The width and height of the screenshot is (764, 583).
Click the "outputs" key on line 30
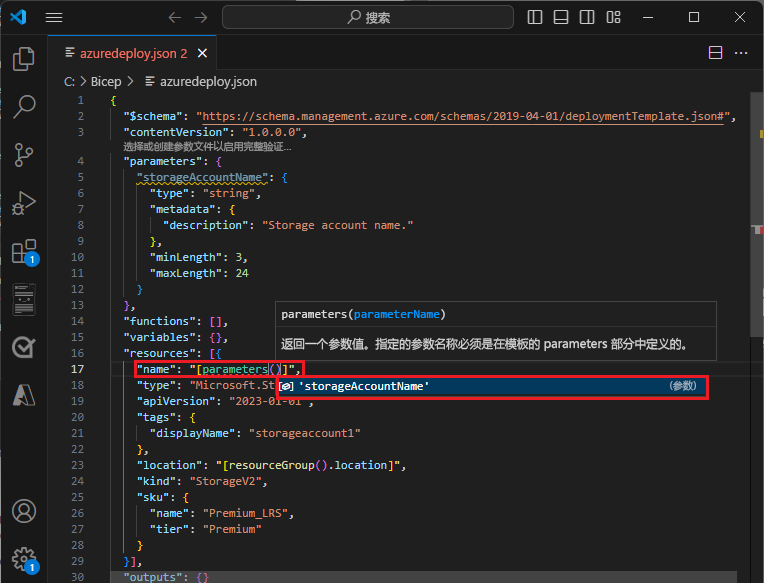pos(153,577)
